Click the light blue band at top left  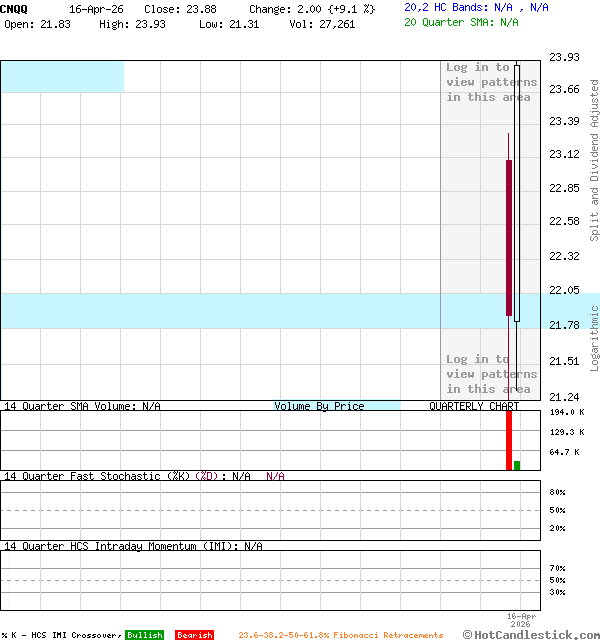click(x=62, y=77)
